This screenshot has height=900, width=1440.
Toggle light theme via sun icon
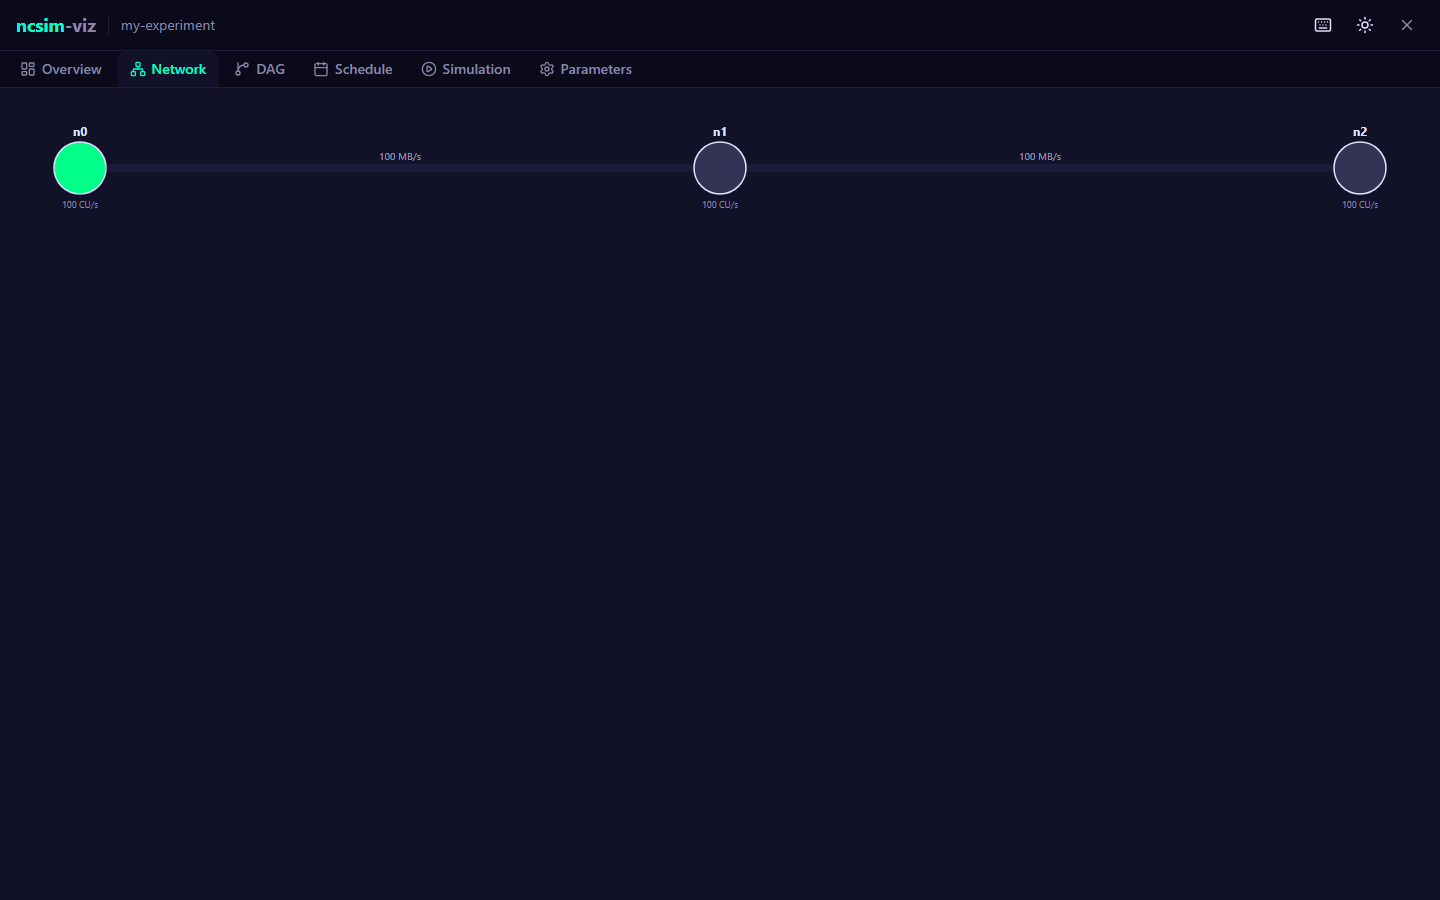tap(1365, 25)
